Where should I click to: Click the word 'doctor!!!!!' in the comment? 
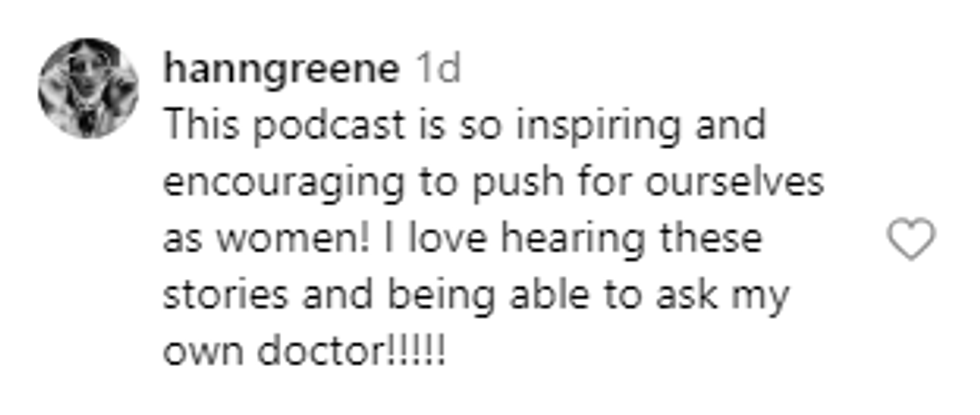352,352
